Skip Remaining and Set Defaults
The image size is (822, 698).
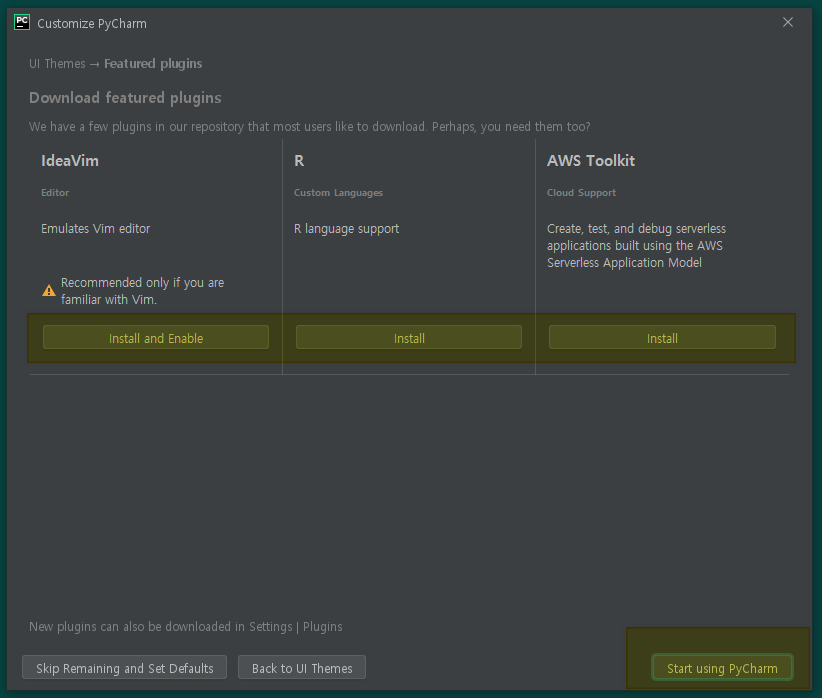124,668
